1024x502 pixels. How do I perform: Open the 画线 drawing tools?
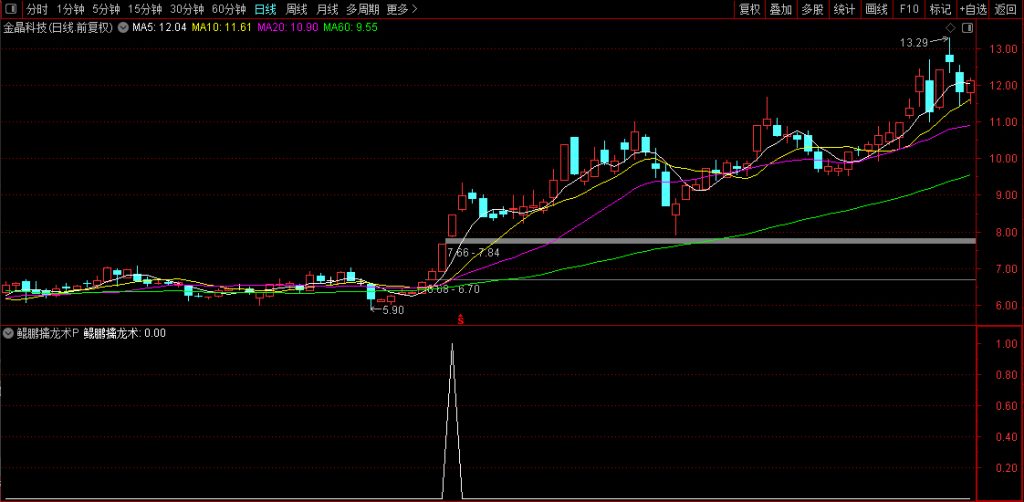click(x=877, y=9)
